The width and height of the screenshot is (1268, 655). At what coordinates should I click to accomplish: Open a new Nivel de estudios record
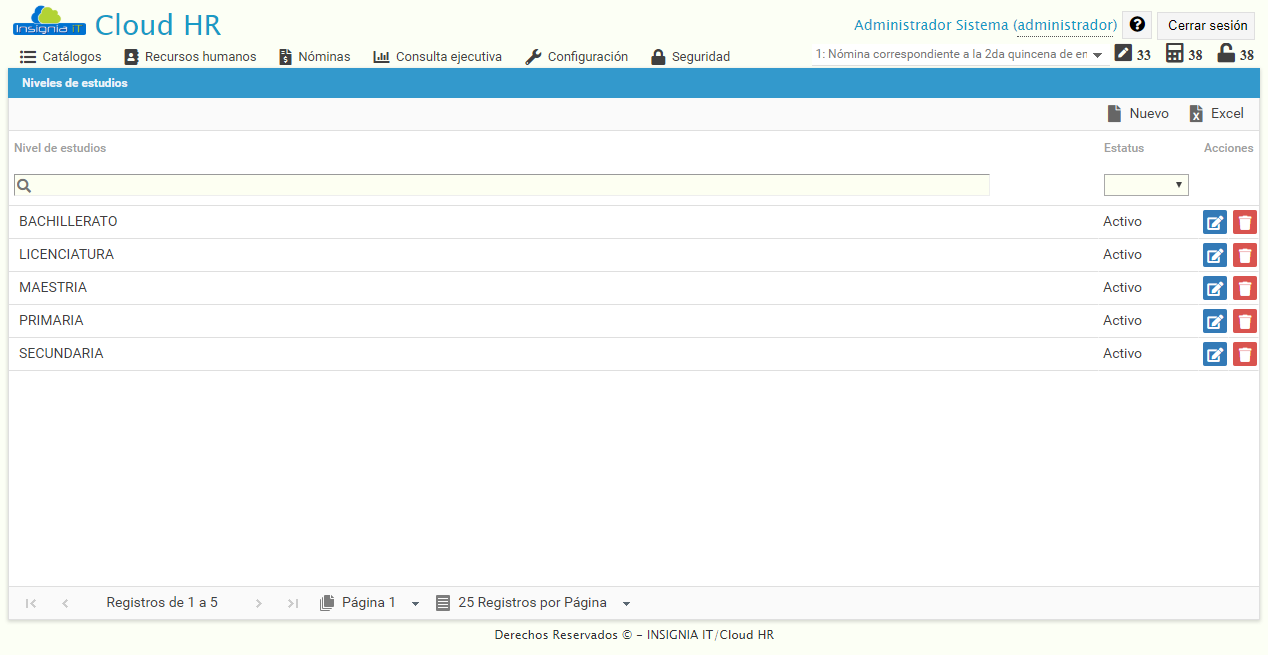(x=1139, y=113)
